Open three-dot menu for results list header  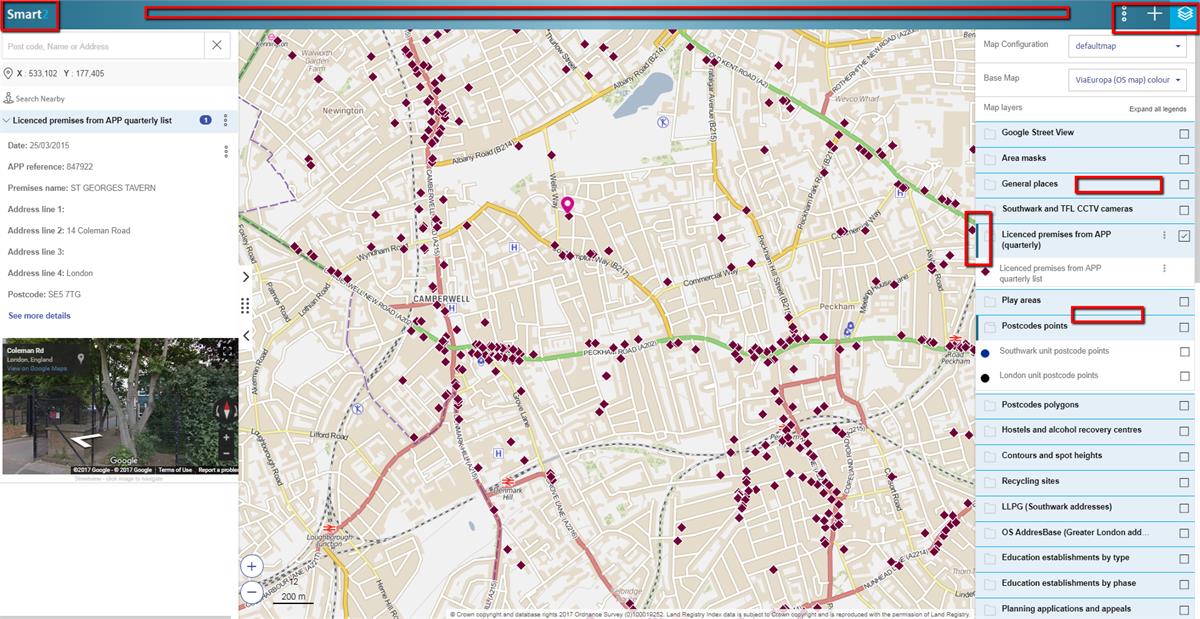tap(226, 120)
